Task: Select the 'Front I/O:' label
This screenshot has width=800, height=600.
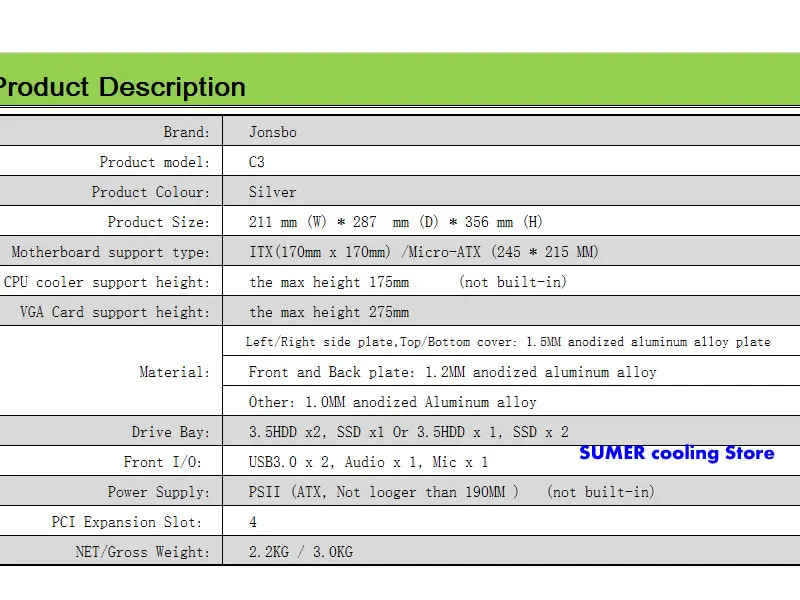Action: click(163, 462)
